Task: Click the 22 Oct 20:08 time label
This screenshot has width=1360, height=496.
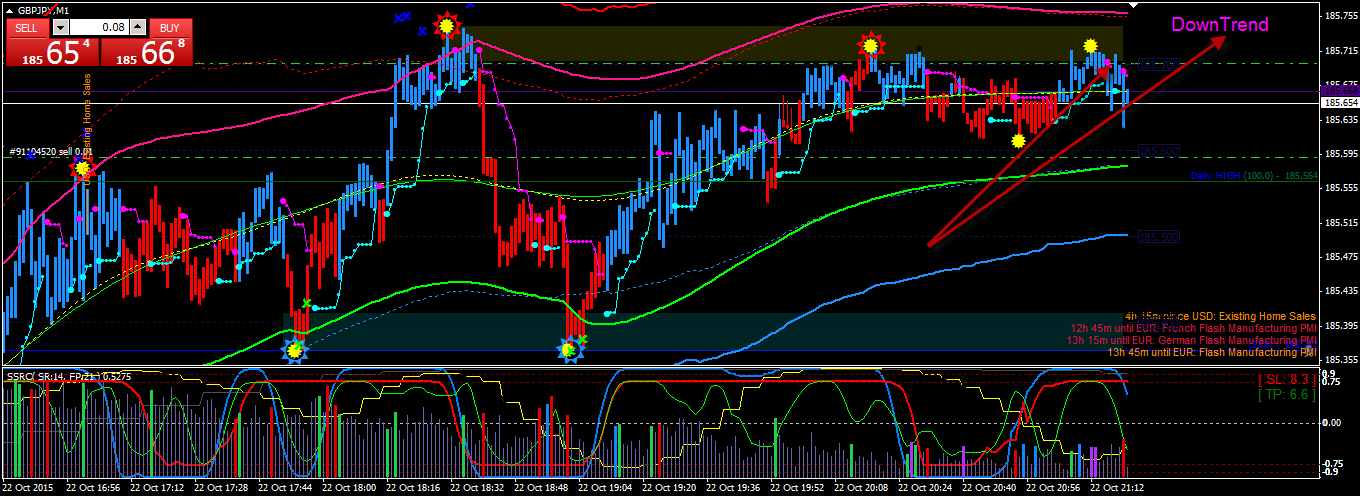Action: (x=863, y=489)
